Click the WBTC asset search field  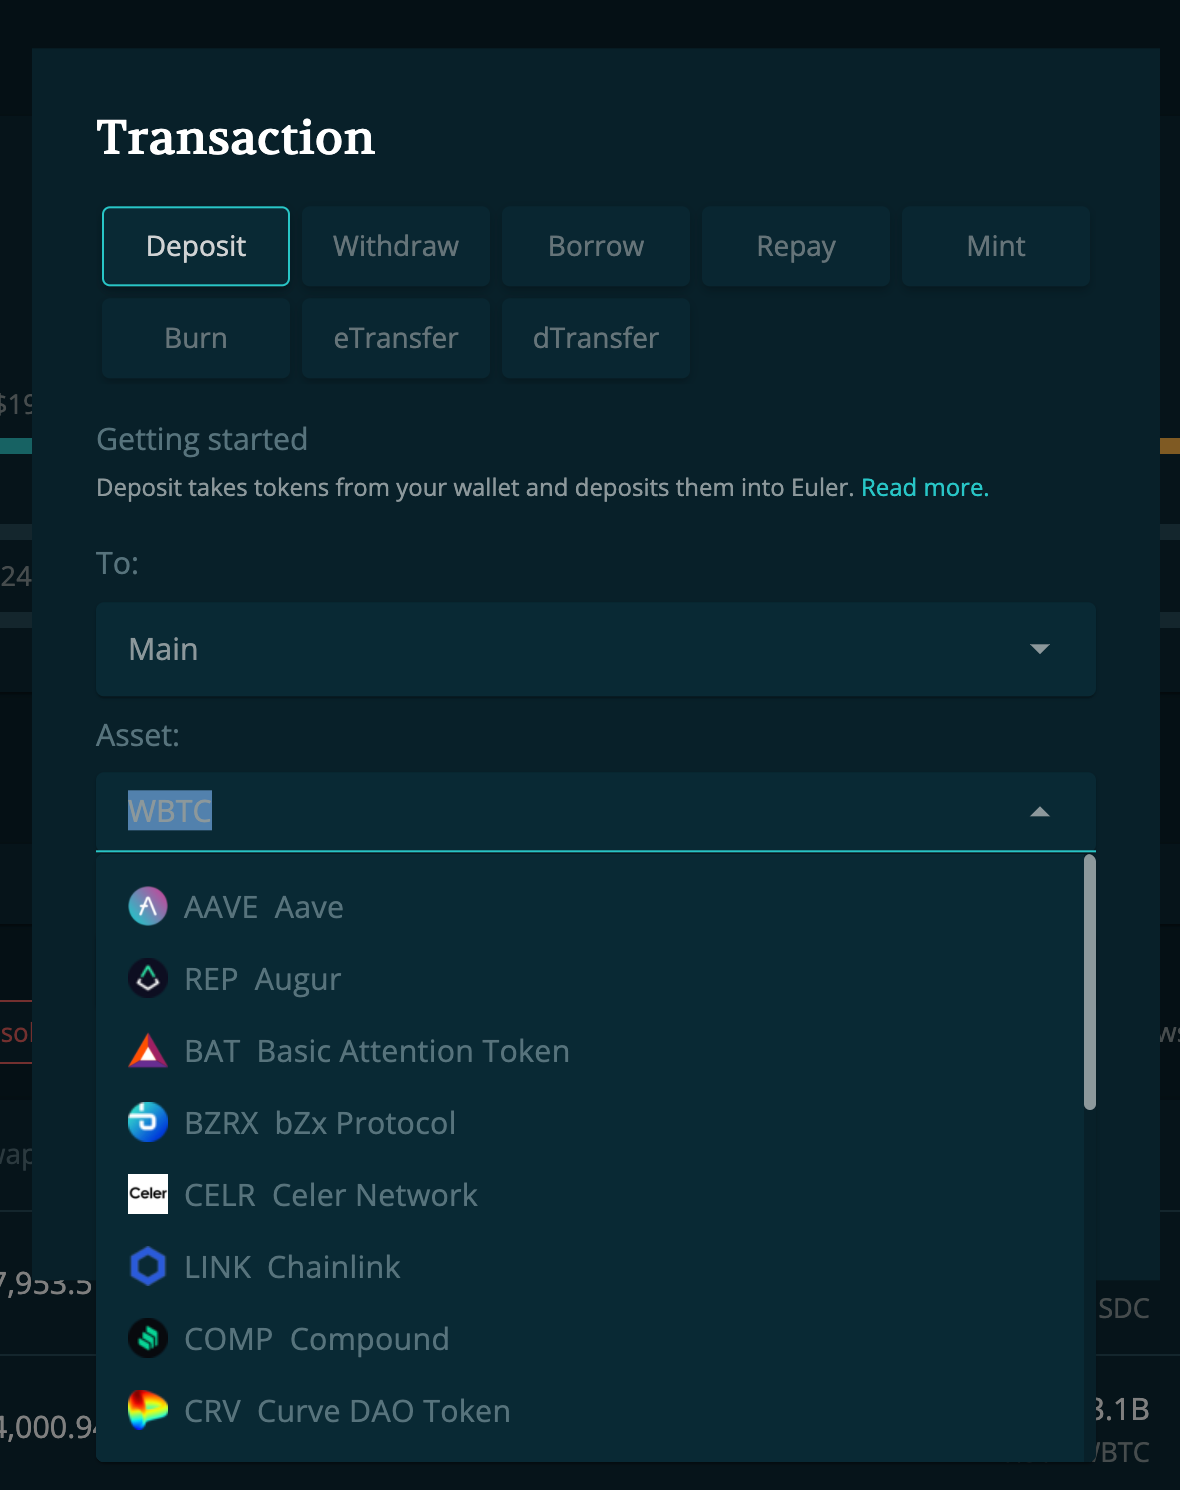pyautogui.click(x=400, y=811)
